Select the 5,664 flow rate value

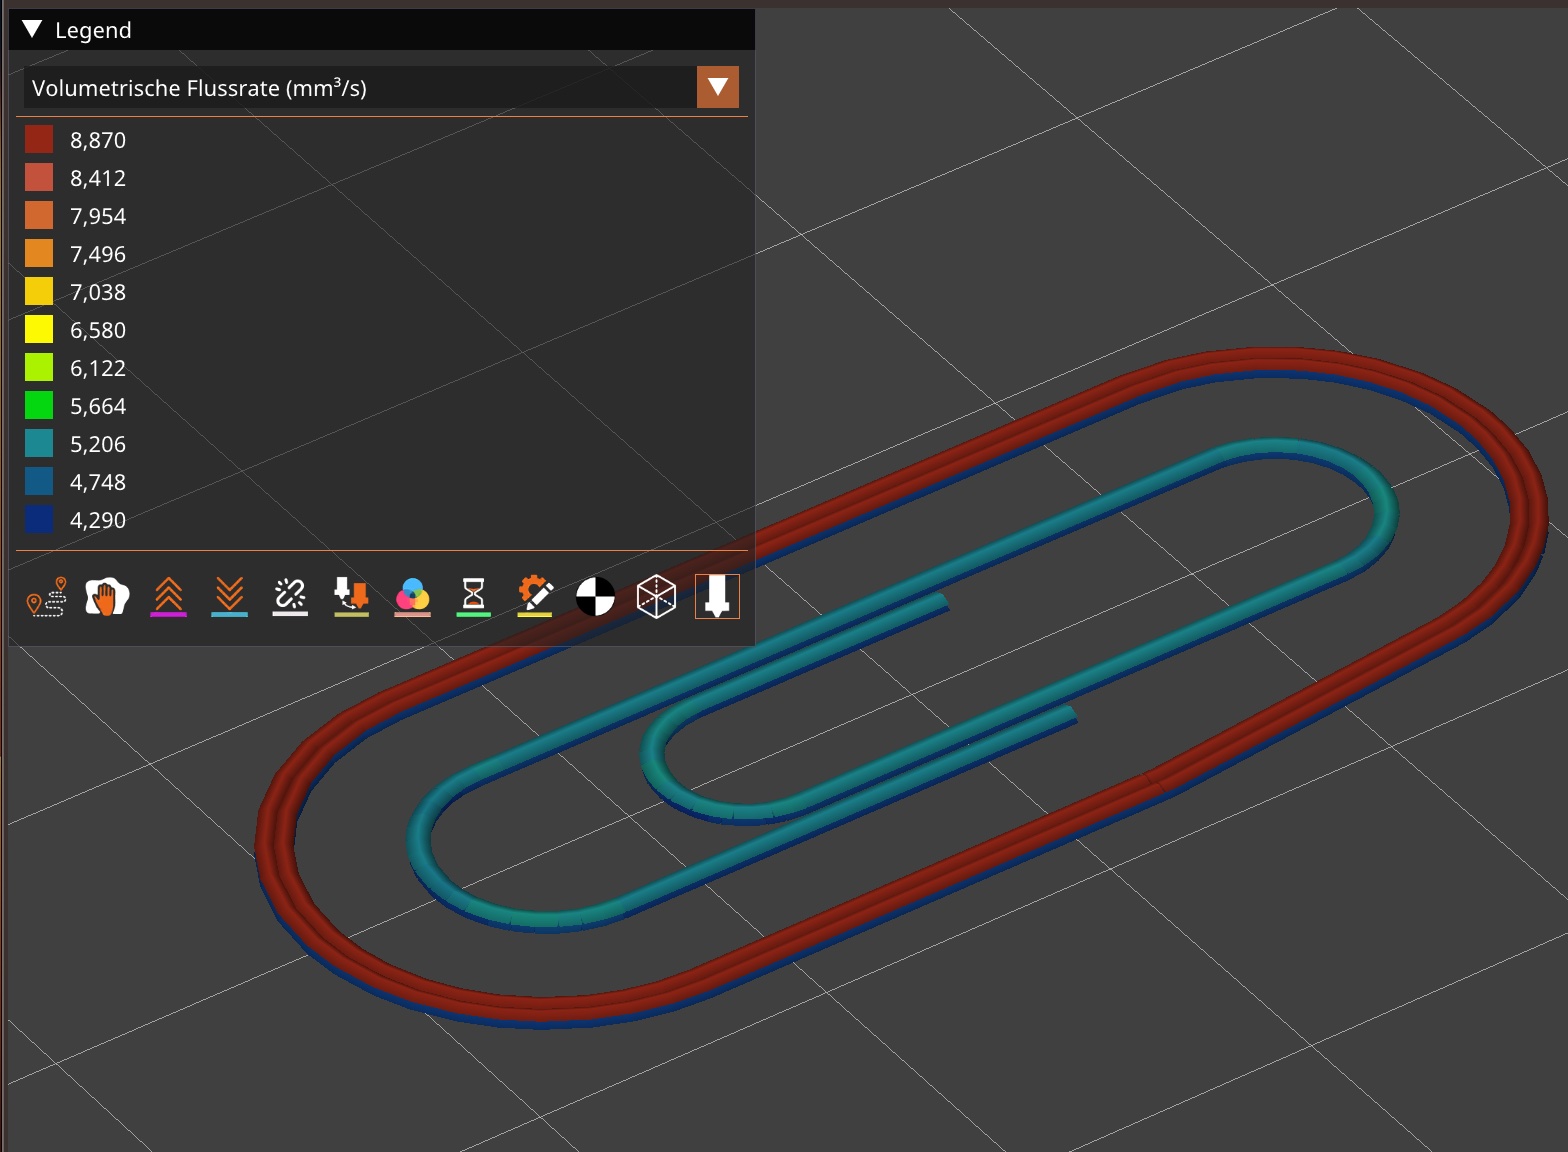coord(98,406)
